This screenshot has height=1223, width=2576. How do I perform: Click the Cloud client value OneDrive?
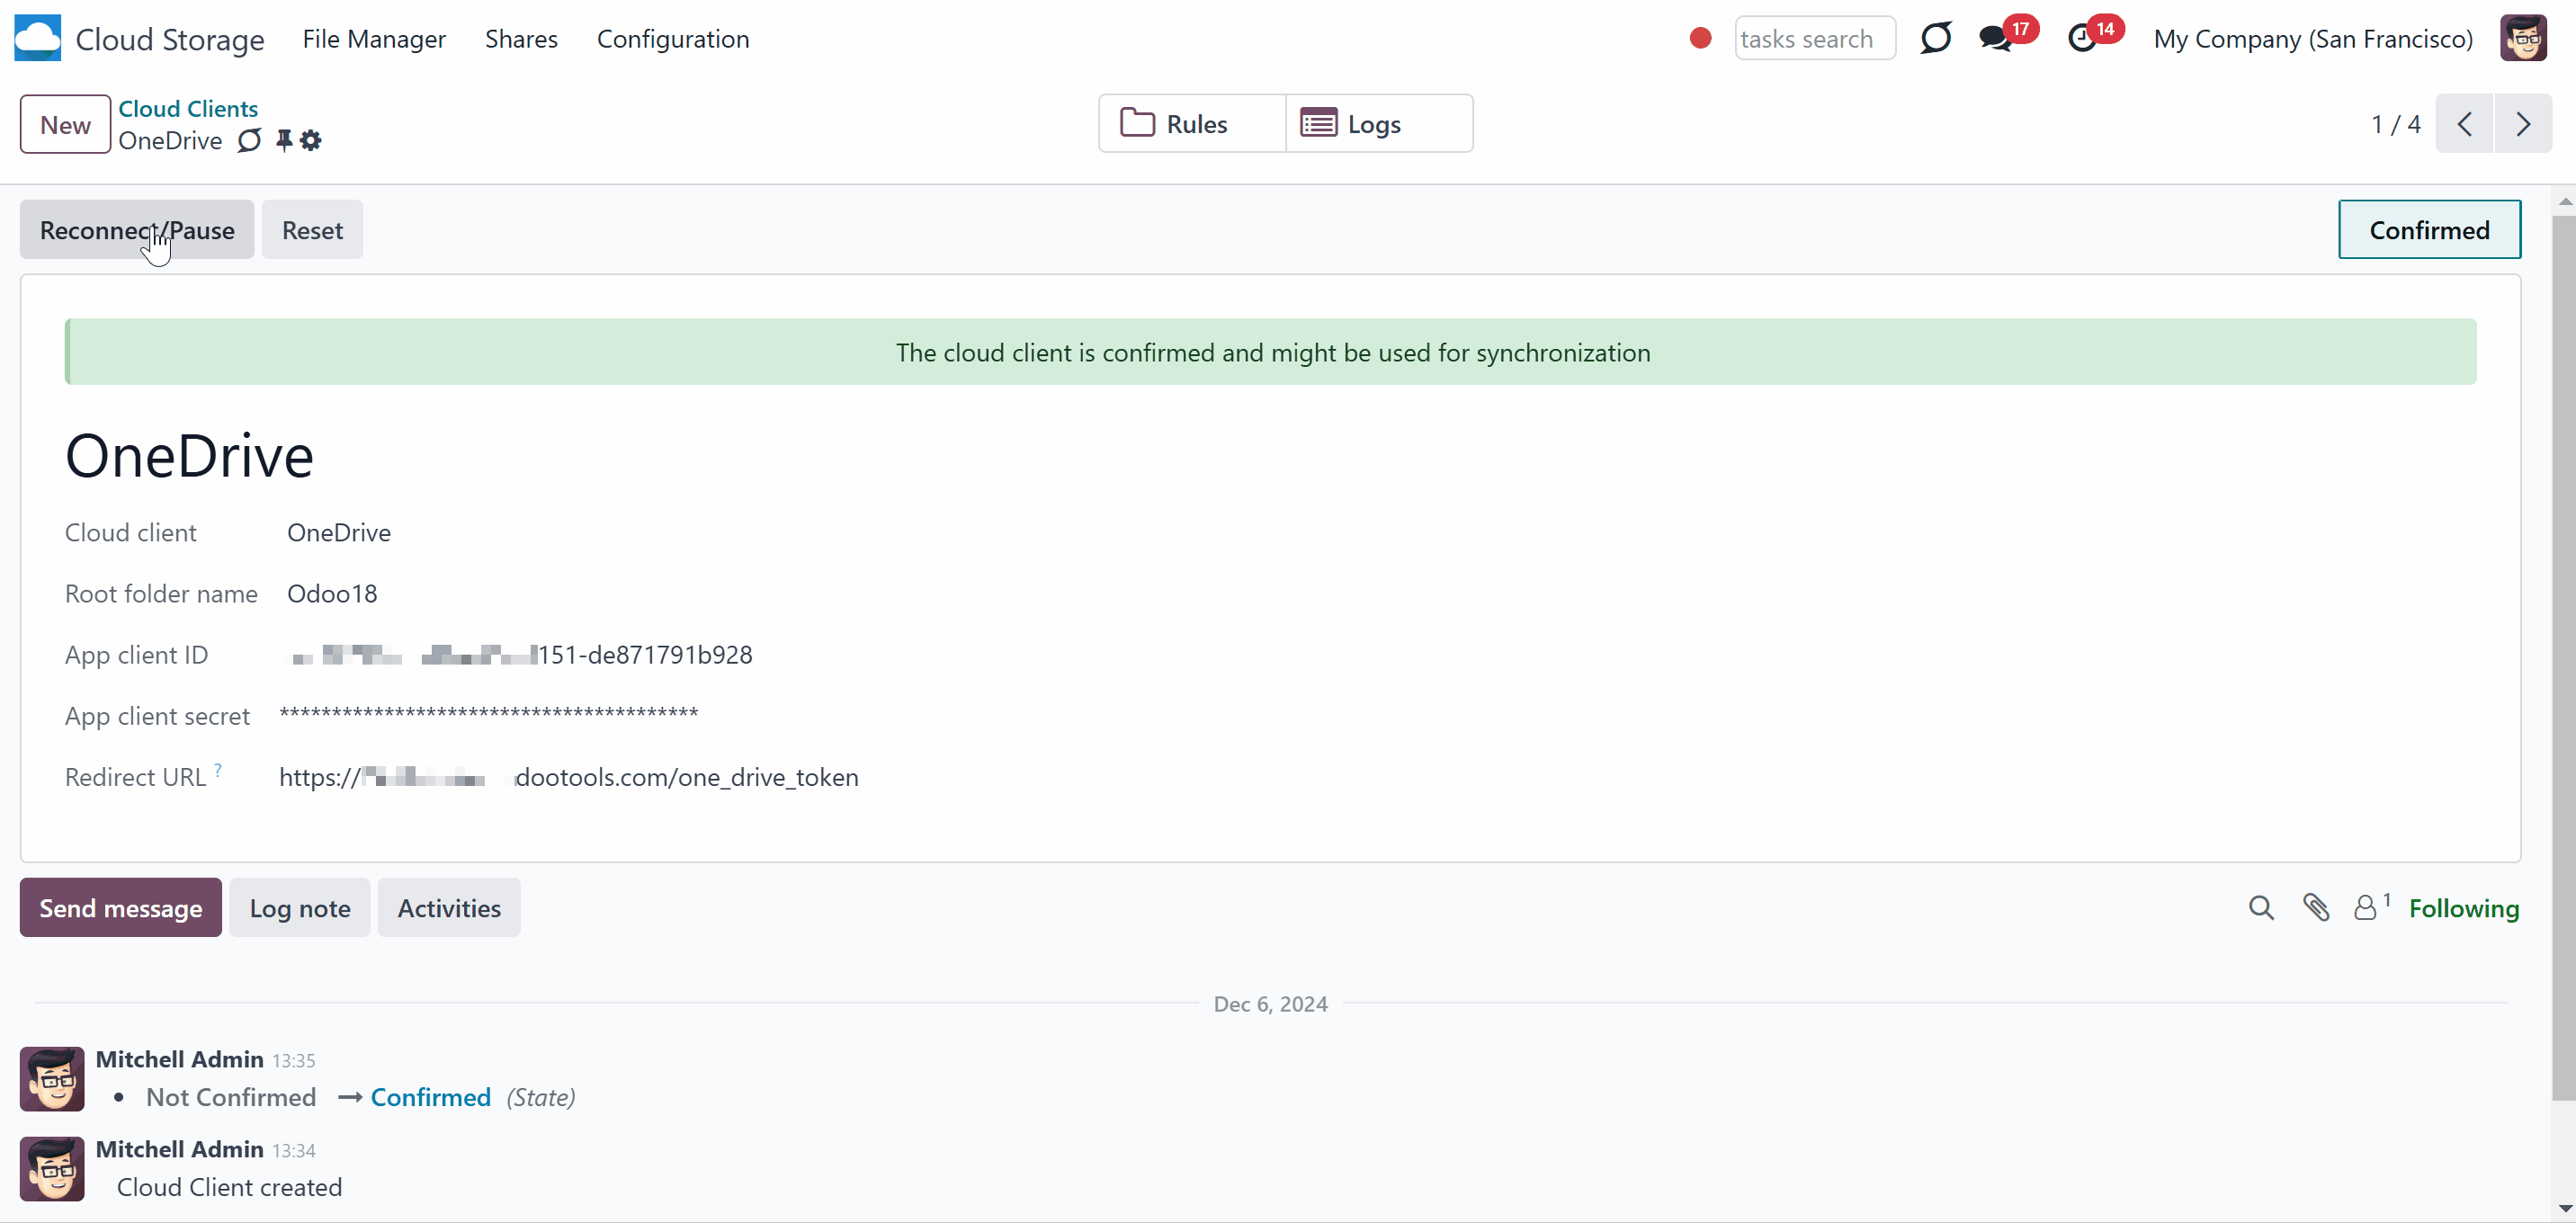pos(339,532)
